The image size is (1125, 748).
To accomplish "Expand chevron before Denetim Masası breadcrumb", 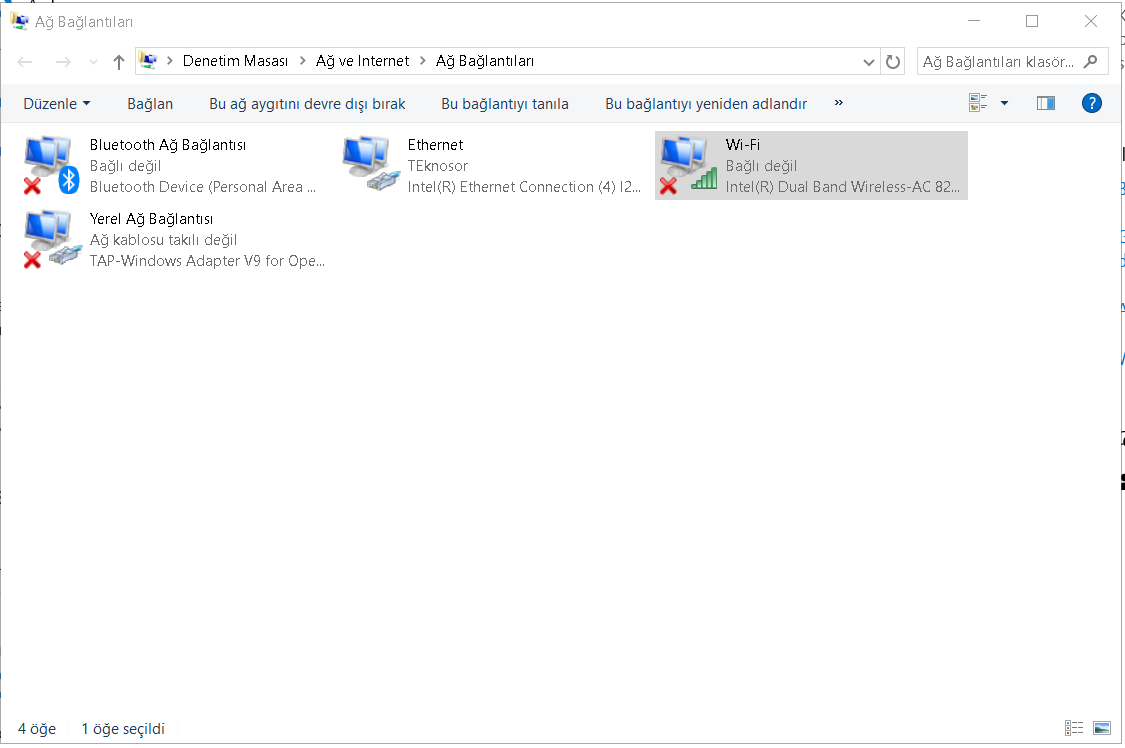I will [x=170, y=61].
